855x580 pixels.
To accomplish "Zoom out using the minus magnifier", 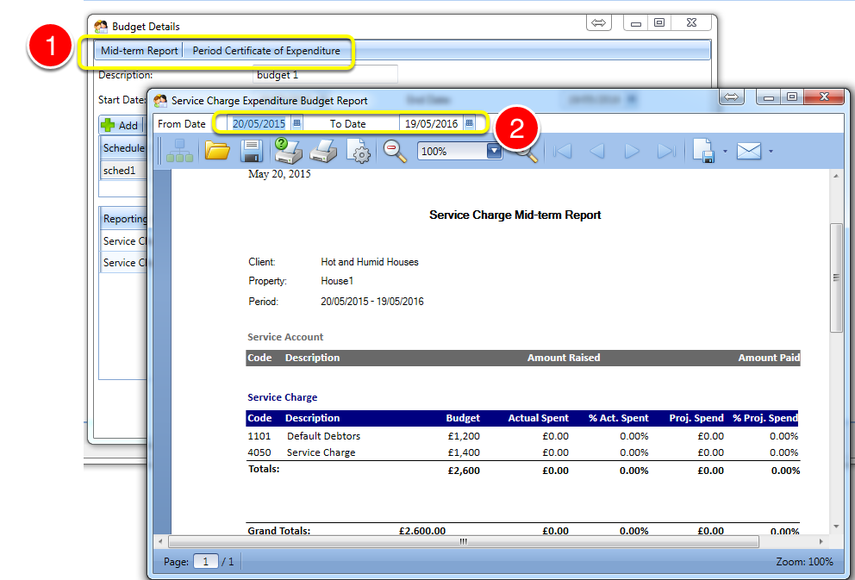I will click(395, 151).
